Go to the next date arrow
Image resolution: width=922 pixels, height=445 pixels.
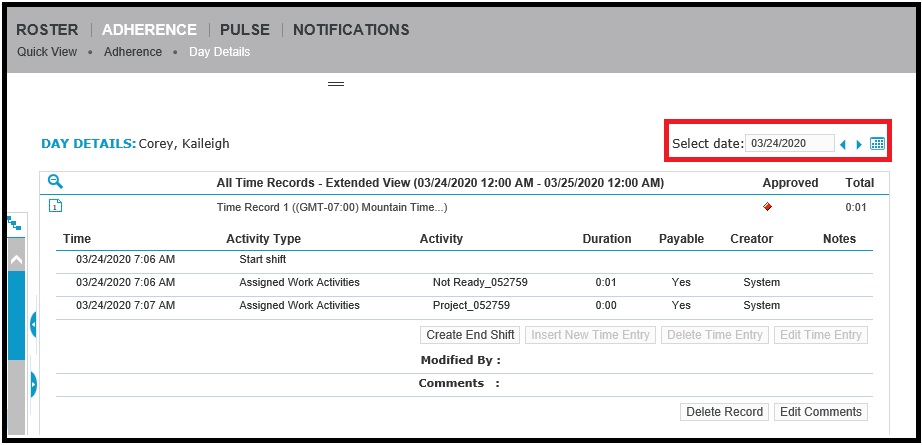(x=859, y=144)
